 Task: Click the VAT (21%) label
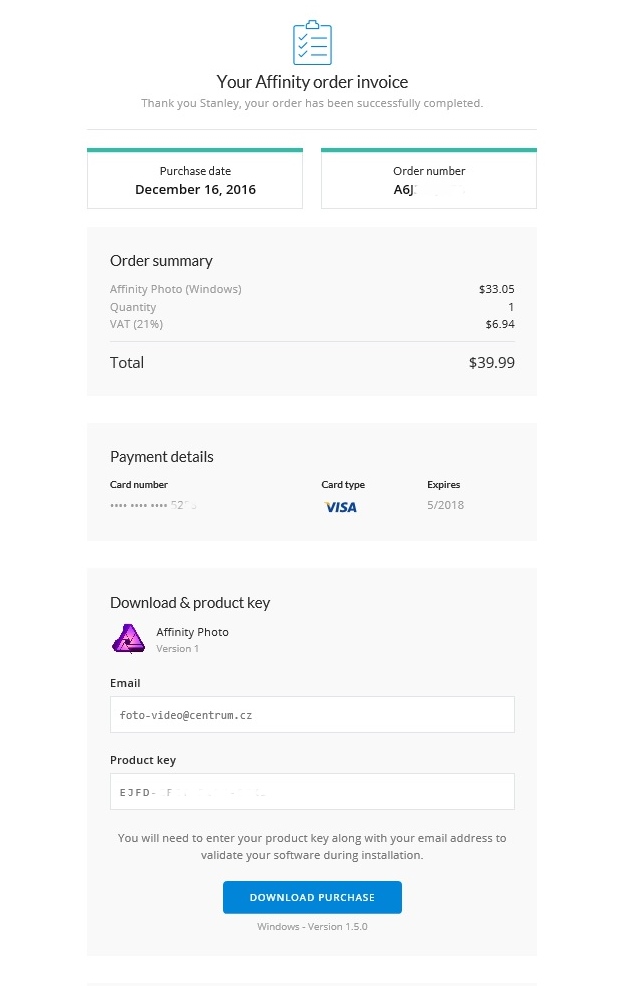tap(136, 324)
